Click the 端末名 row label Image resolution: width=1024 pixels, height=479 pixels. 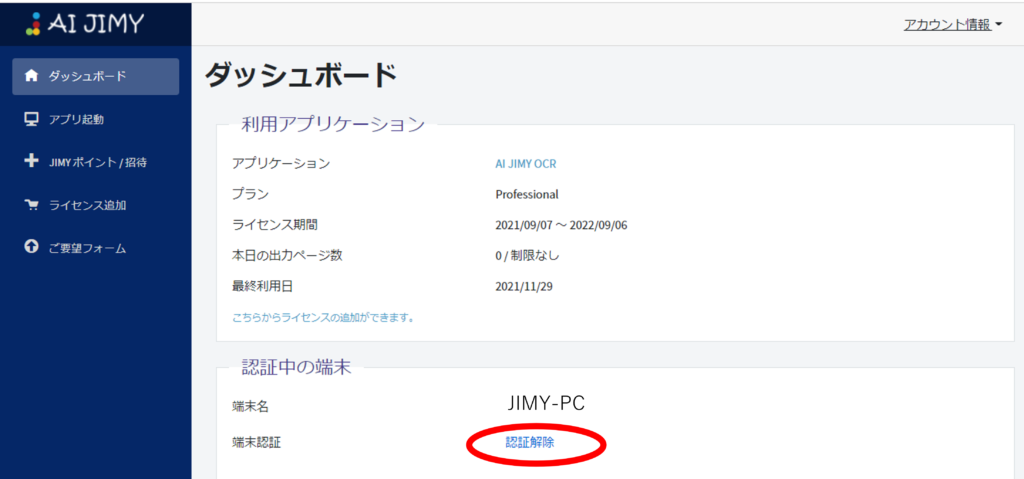pyautogui.click(x=250, y=406)
